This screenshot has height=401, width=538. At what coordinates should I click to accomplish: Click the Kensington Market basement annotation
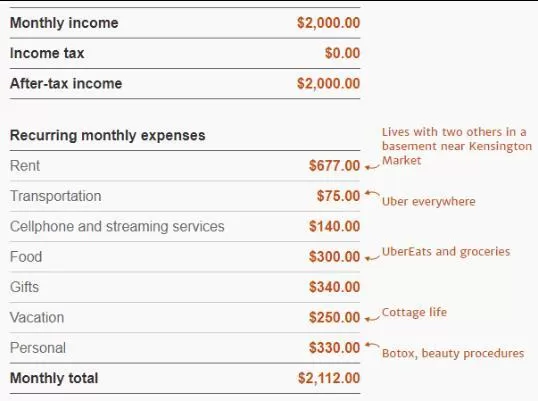tap(457, 146)
